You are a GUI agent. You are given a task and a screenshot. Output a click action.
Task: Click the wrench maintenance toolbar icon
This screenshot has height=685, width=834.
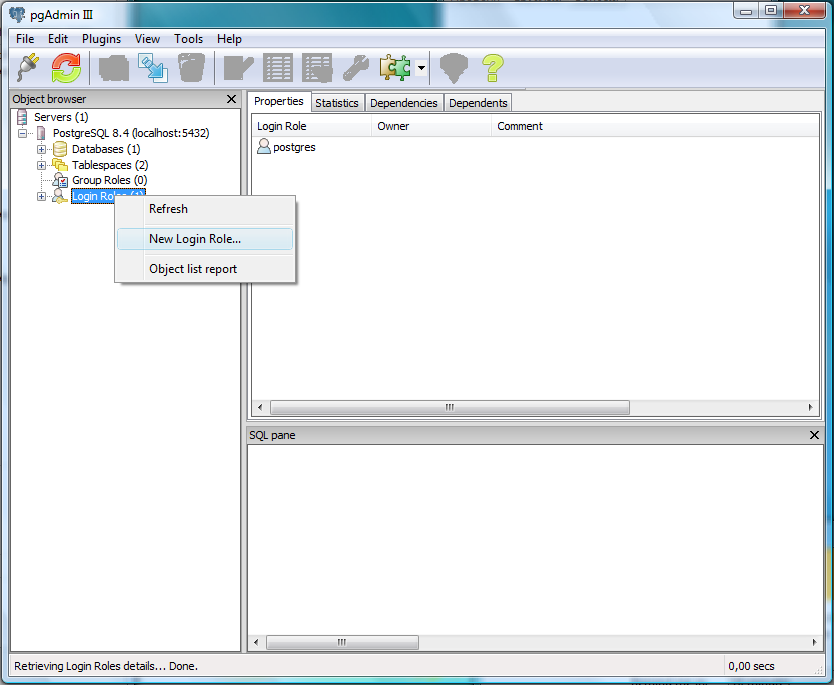pyautogui.click(x=356, y=68)
